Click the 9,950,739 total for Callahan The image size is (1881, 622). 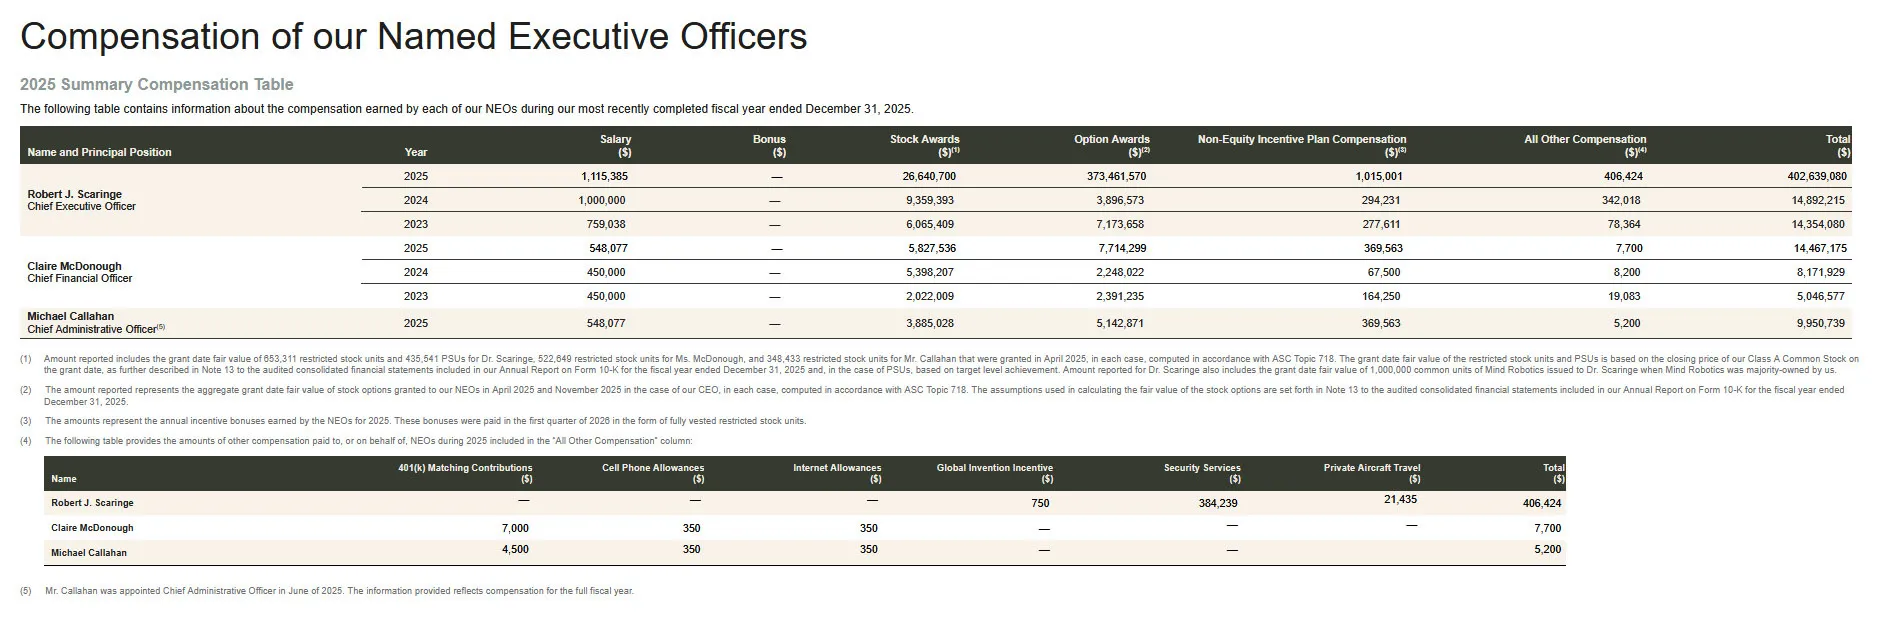click(x=1821, y=323)
